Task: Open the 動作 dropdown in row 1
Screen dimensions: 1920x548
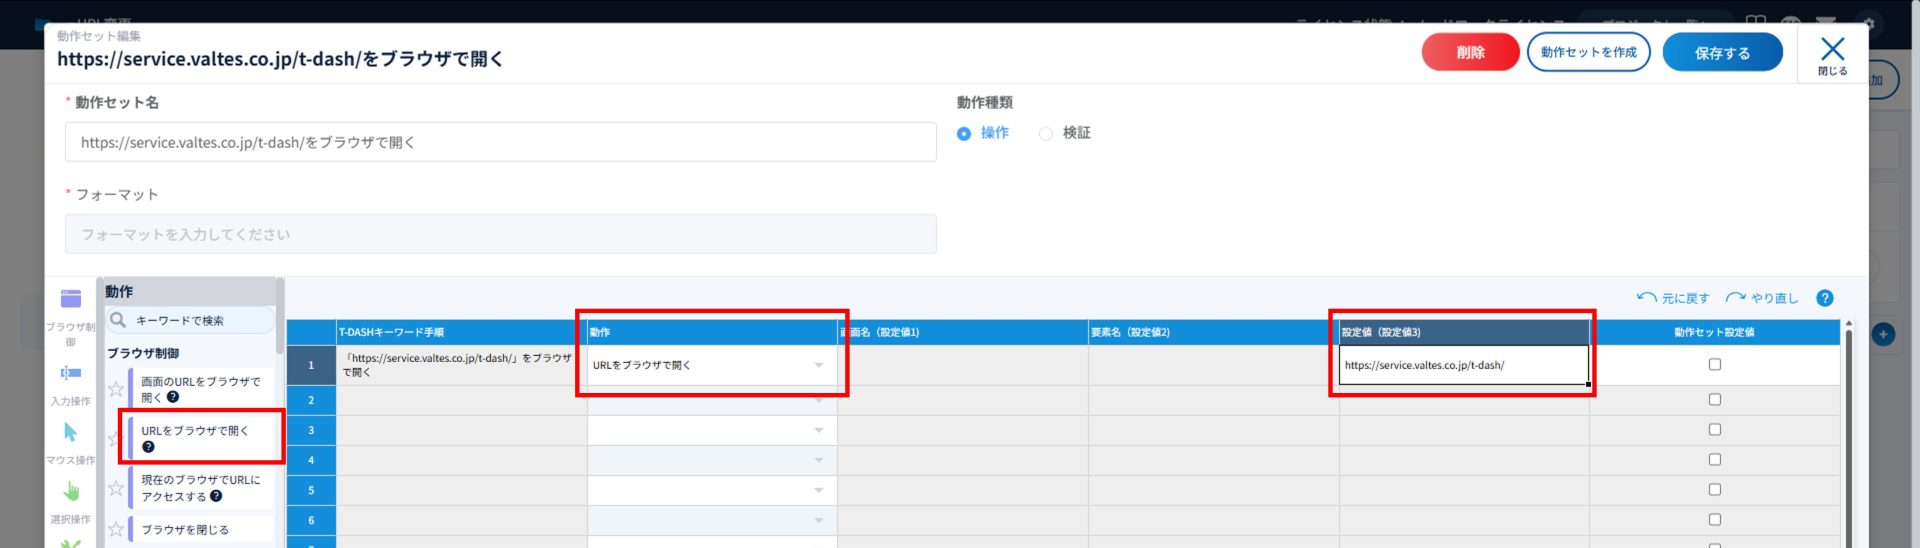Action: coord(818,365)
